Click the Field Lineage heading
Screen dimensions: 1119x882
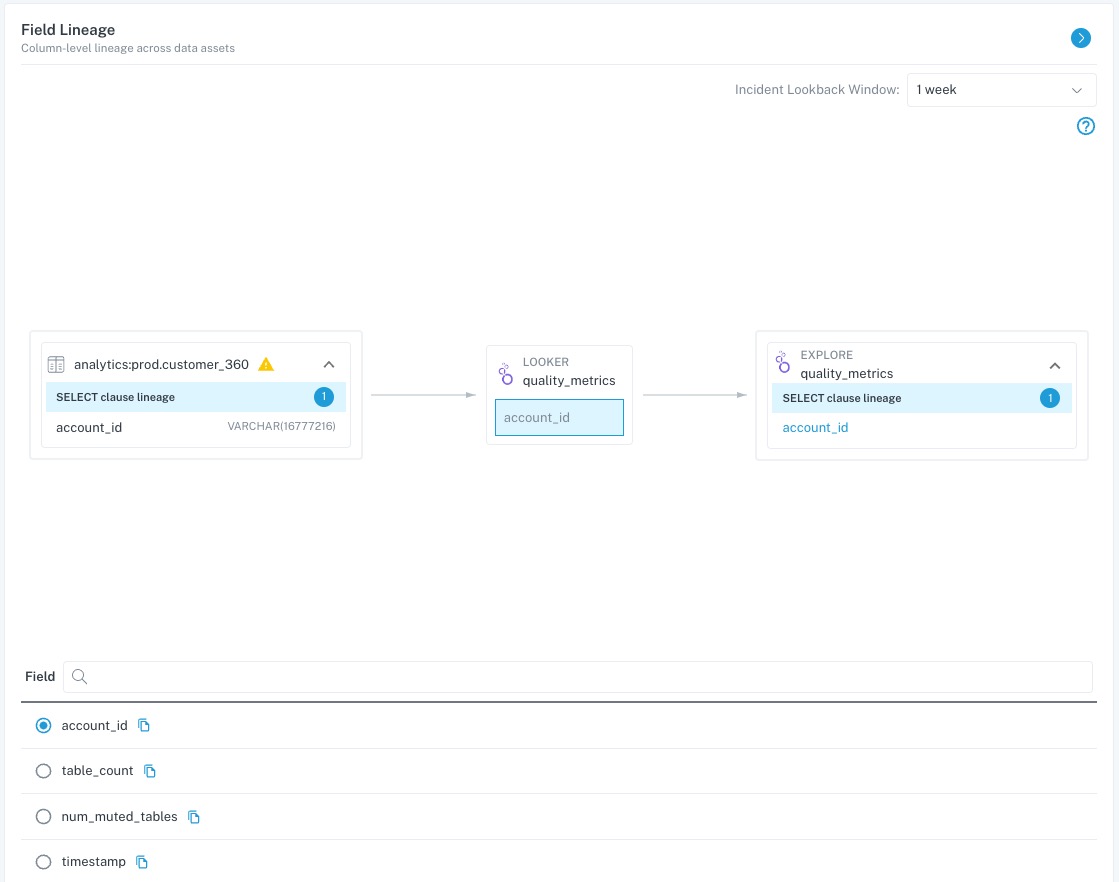(x=68, y=30)
